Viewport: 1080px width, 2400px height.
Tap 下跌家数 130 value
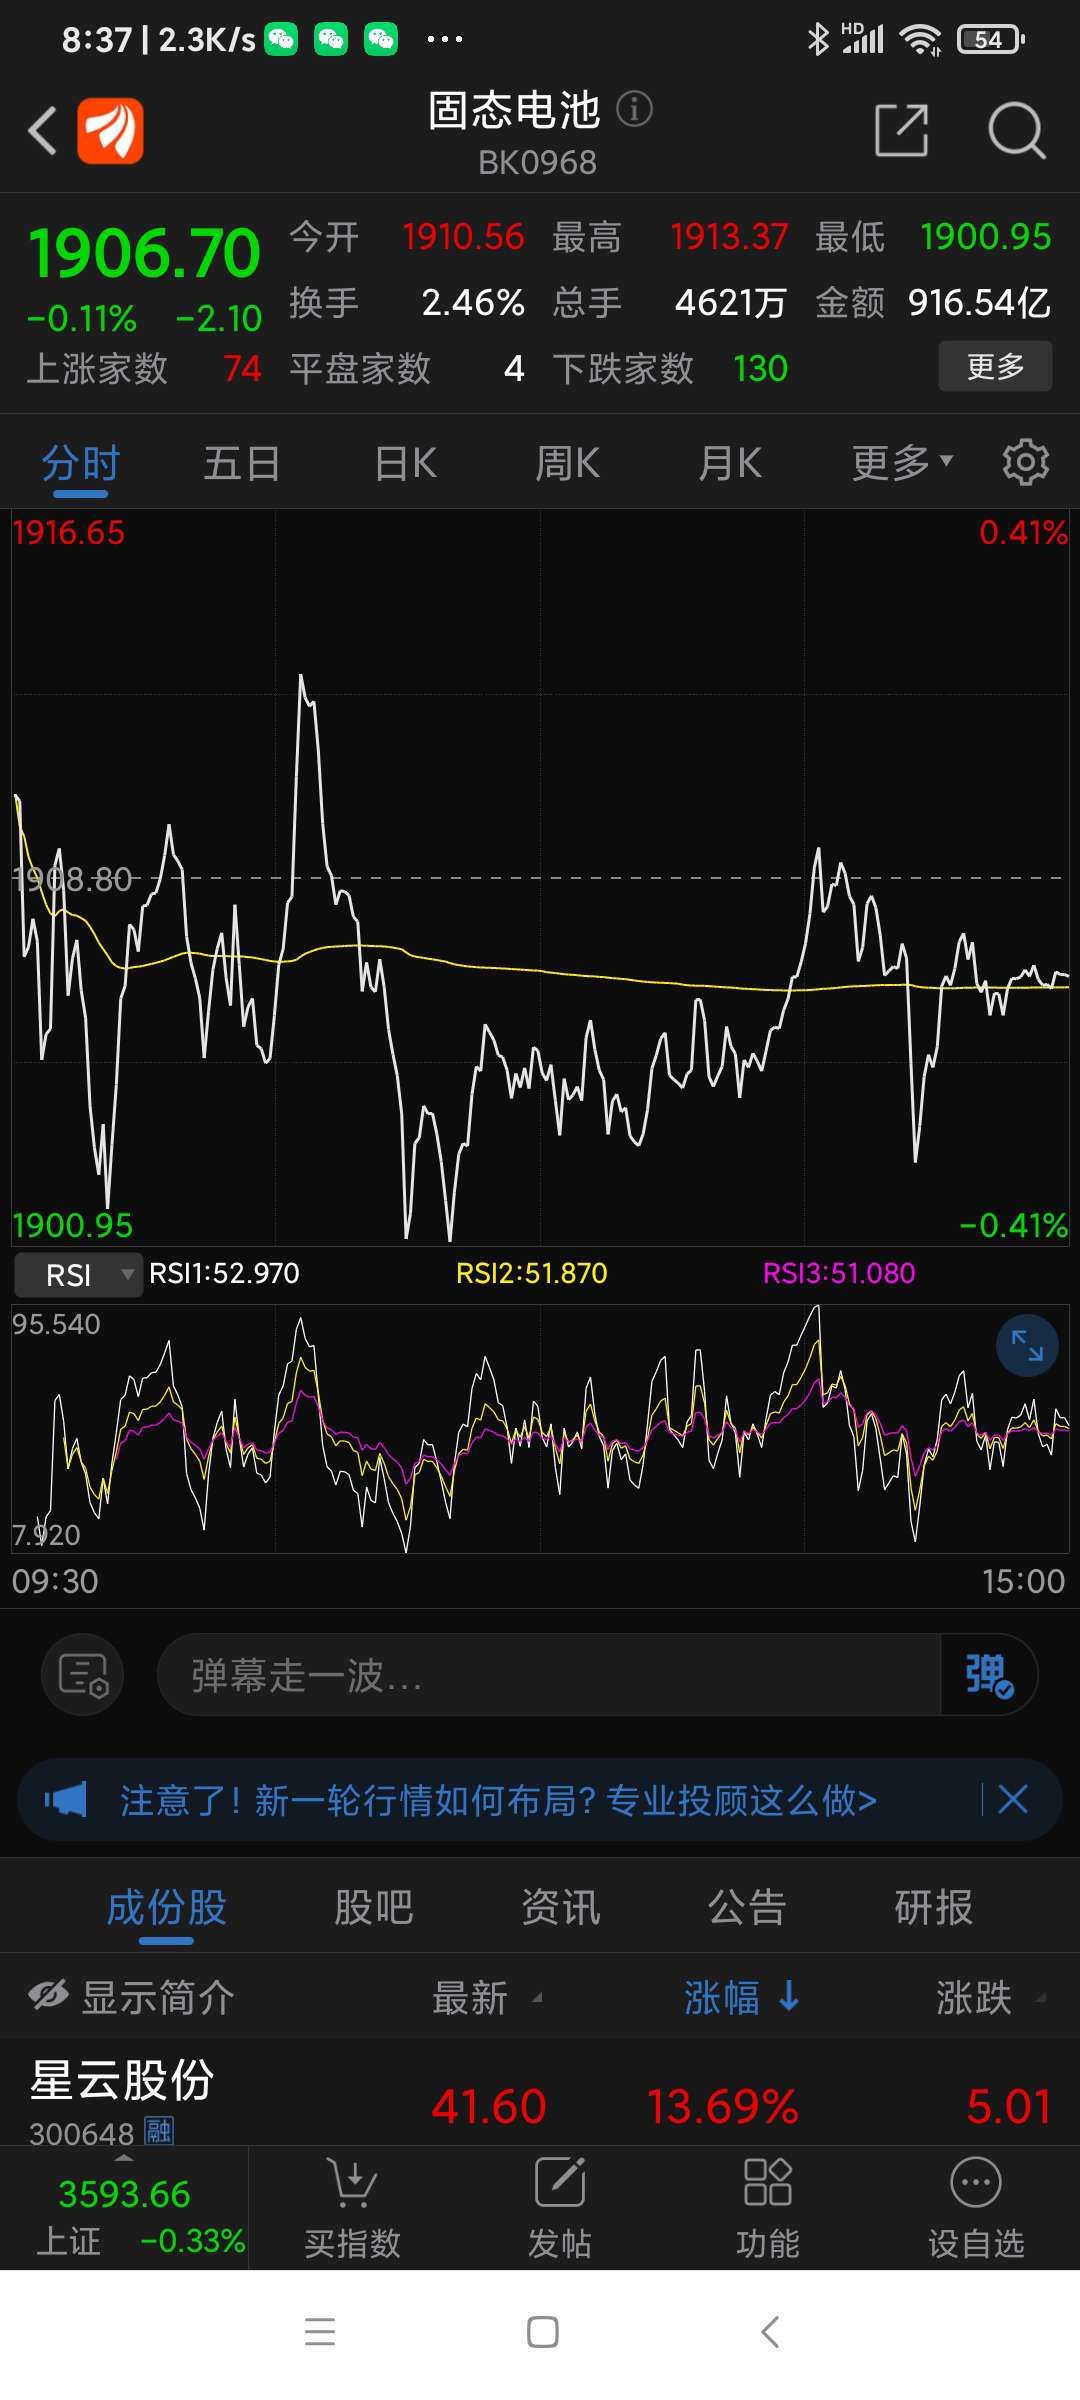pos(760,369)
